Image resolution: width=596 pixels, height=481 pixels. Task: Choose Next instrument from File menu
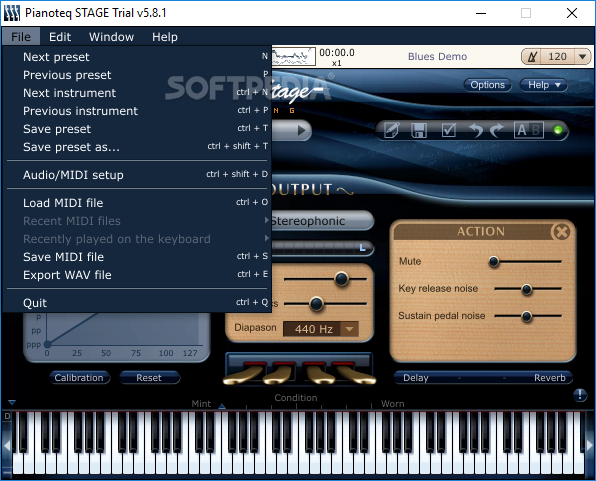point(137,93)
